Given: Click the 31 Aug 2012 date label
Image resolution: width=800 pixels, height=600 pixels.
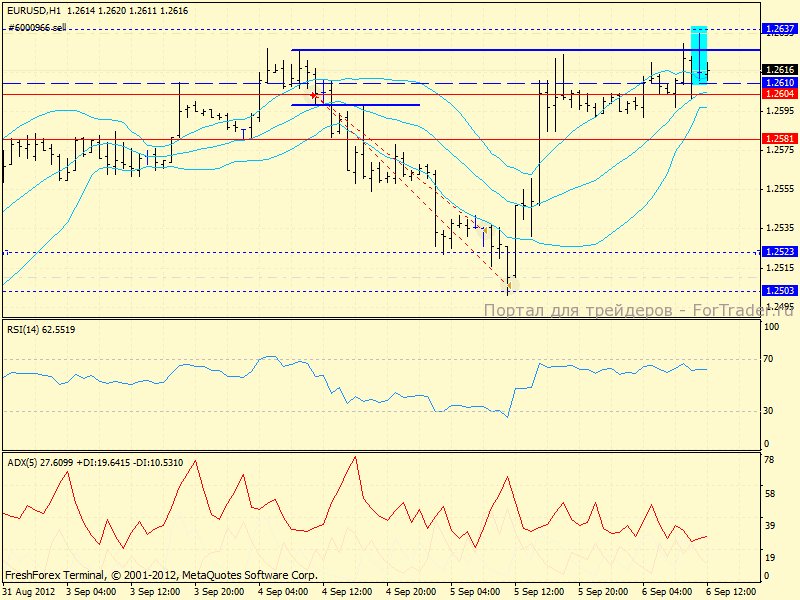Looking at the screenshot, I should (28, 592).
